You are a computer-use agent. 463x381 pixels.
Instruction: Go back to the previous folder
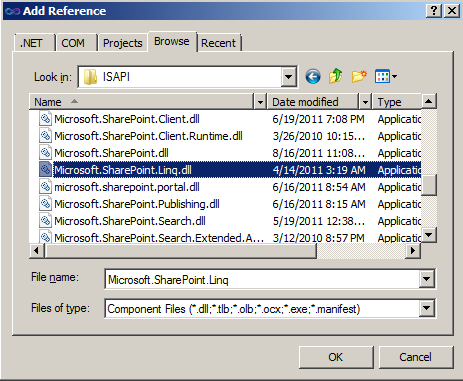pos(313,77)
